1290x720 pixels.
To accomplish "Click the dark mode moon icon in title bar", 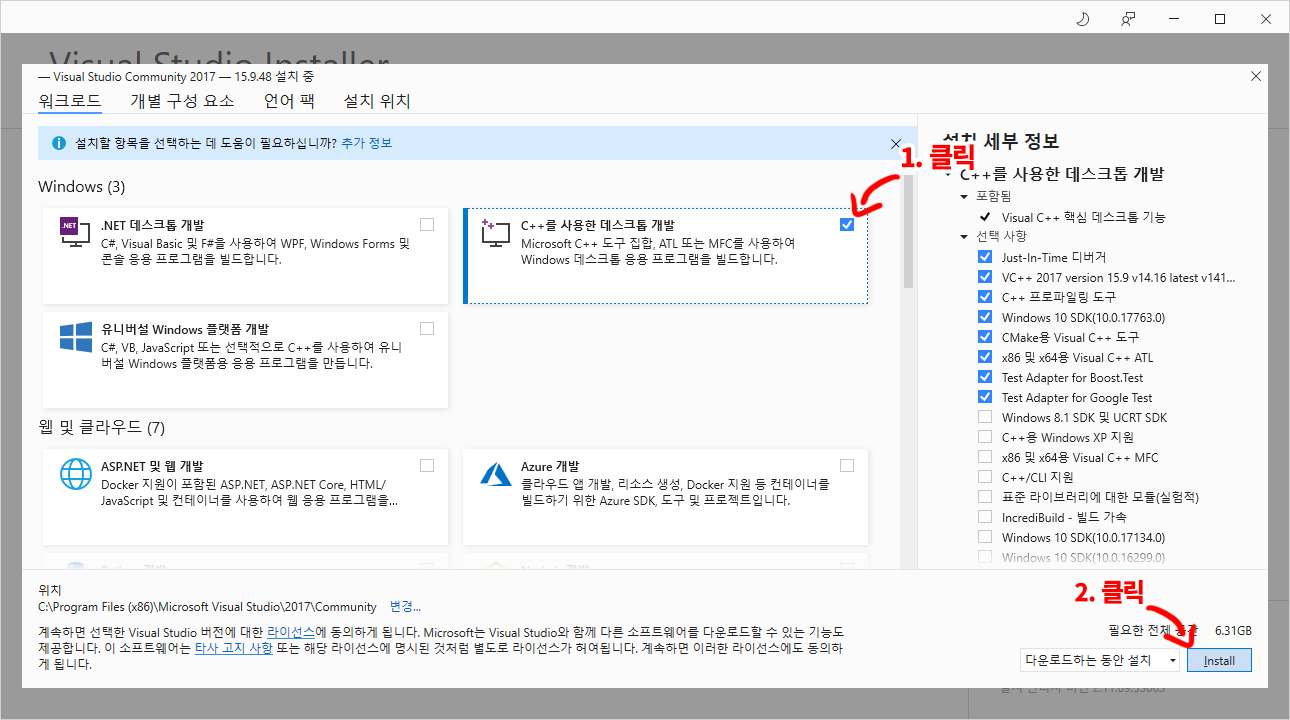I will 1082,19.
